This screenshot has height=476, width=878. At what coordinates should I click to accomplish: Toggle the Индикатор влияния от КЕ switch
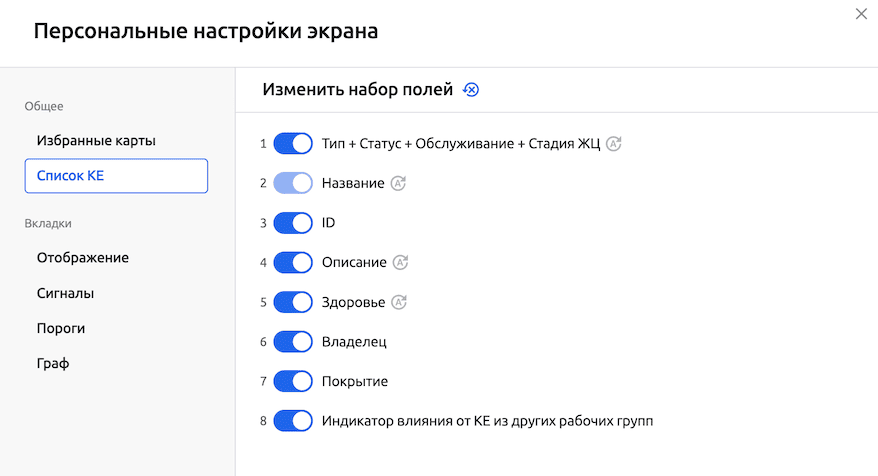click(293, 421)
